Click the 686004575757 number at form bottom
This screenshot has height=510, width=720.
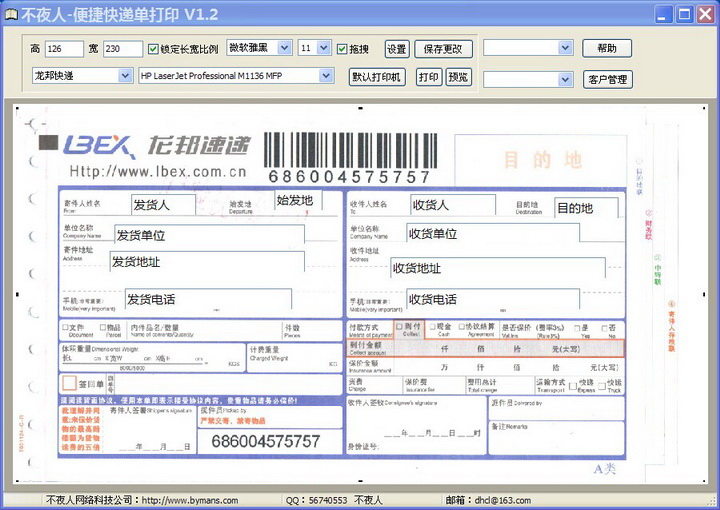265,441
